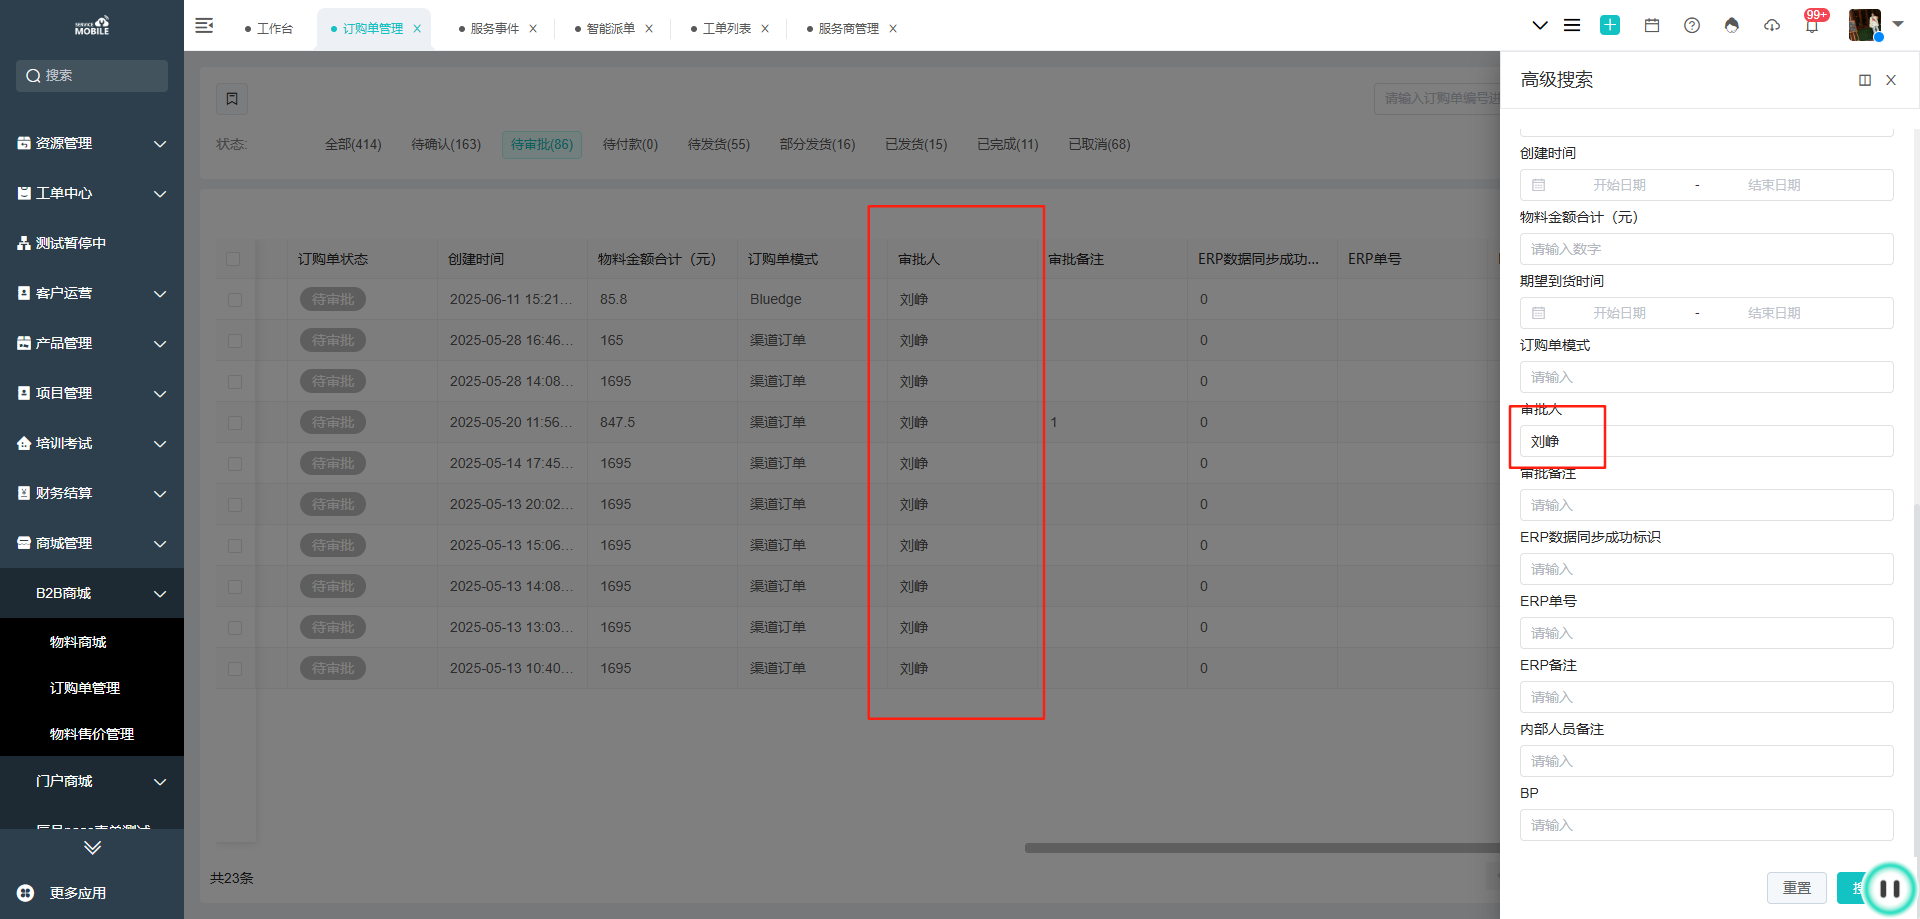The height and width of the screenshot is (919, 1920).
Task: Open the tab list dropdown chevron
Action: click(x=1540, y=26)
